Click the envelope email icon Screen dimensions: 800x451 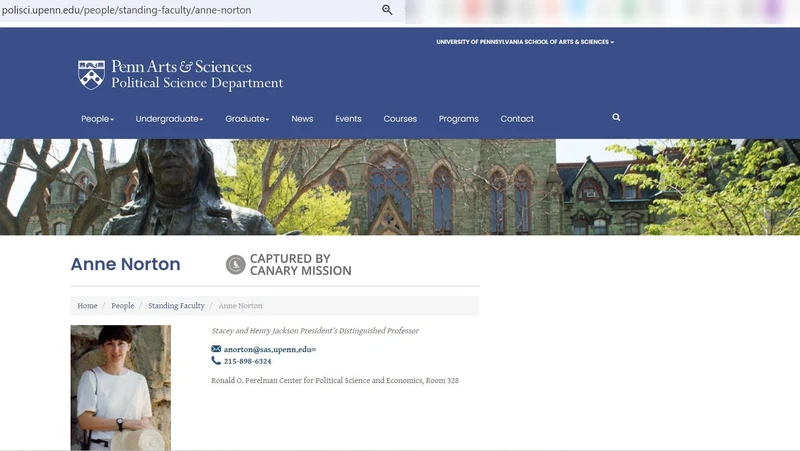click(216, 349)
